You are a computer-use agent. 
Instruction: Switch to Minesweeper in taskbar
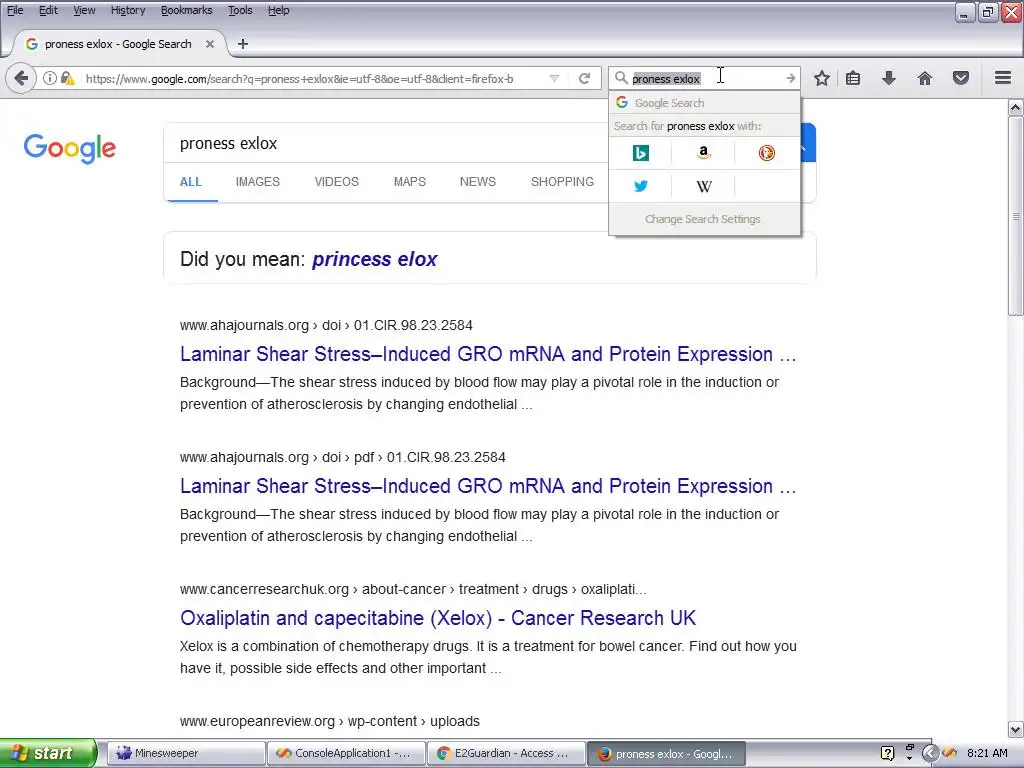tap(185, 753)
